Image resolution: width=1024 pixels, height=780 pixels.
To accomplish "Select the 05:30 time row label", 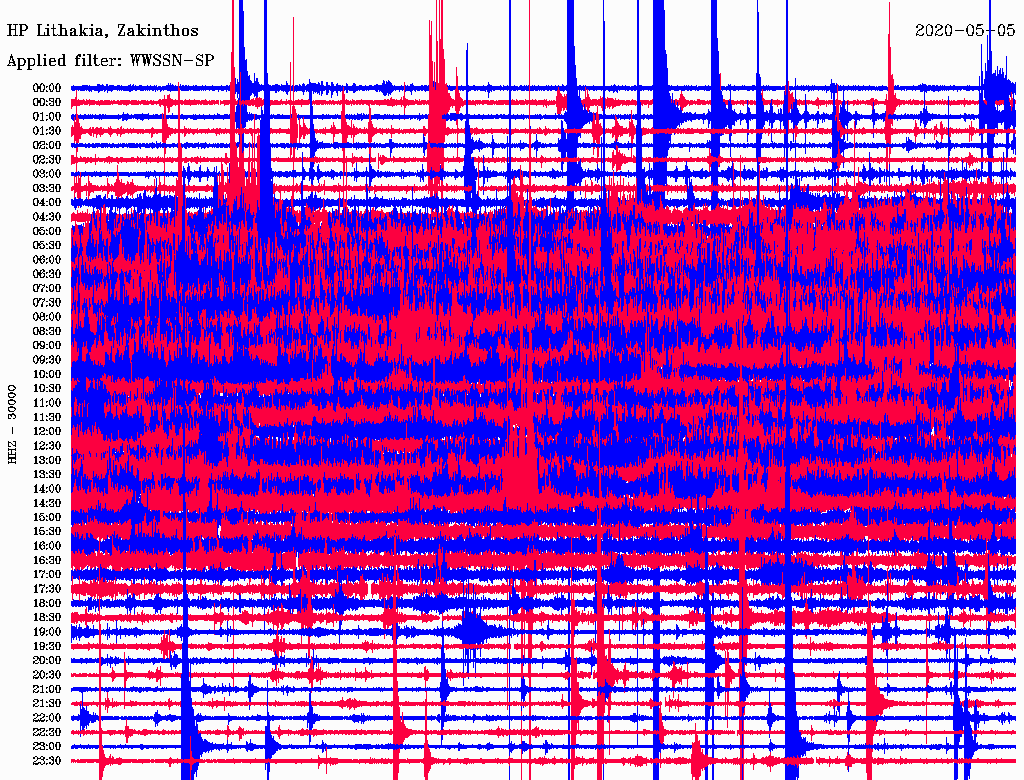I will 47,246.
